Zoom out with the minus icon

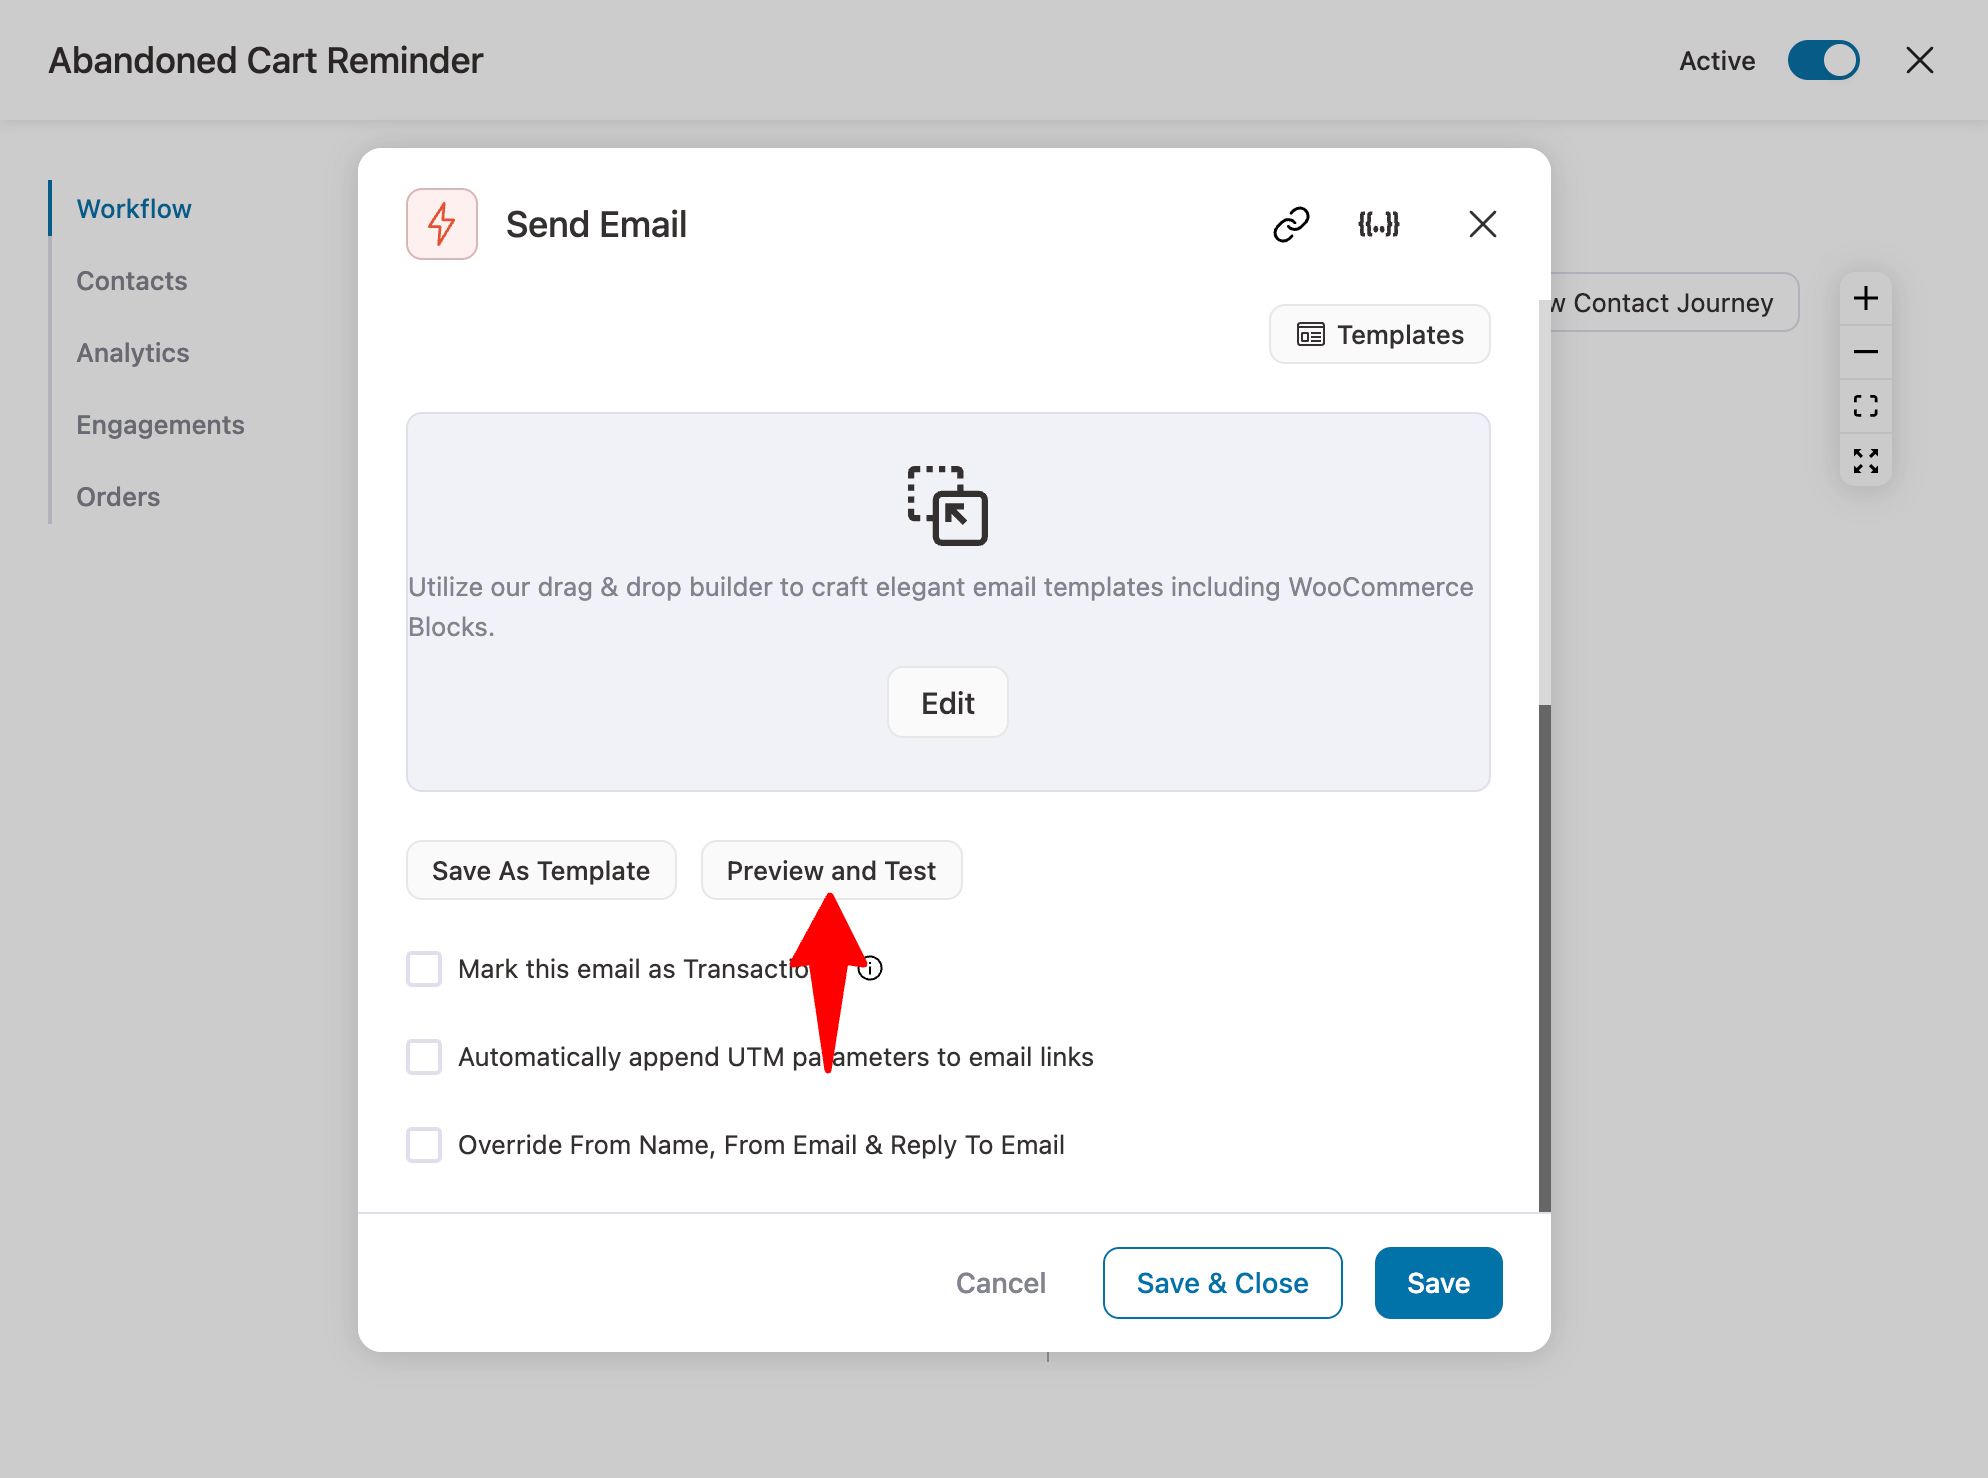[1865, 352]
